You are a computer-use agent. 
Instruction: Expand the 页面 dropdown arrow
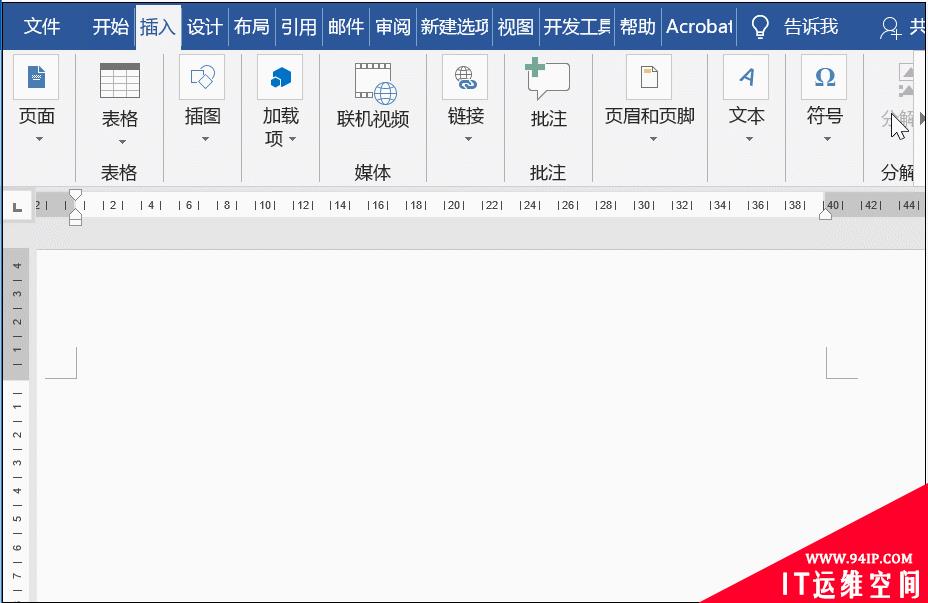pyautogui.click(x=39, y=139)
